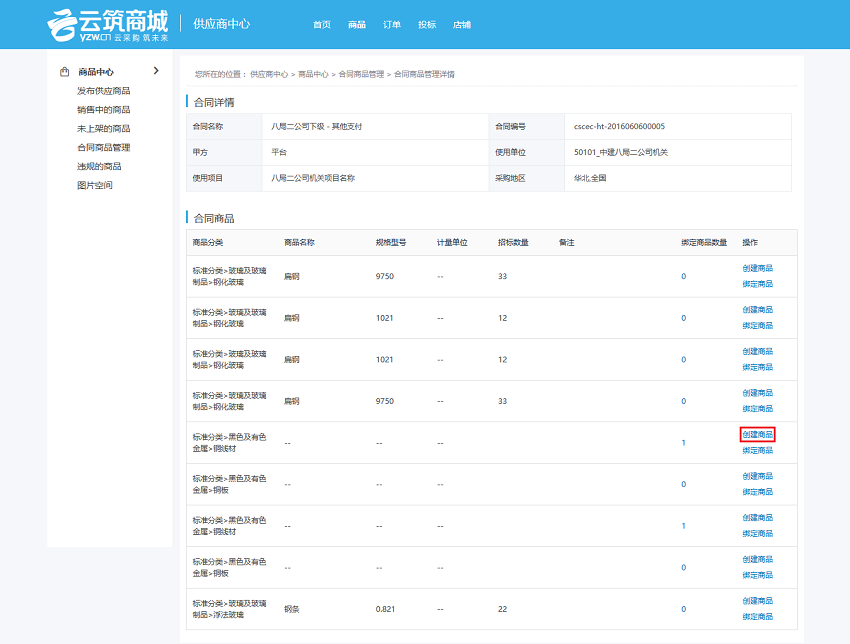Open 未上架的商品 from the sidebar

(x=103, y=129)
